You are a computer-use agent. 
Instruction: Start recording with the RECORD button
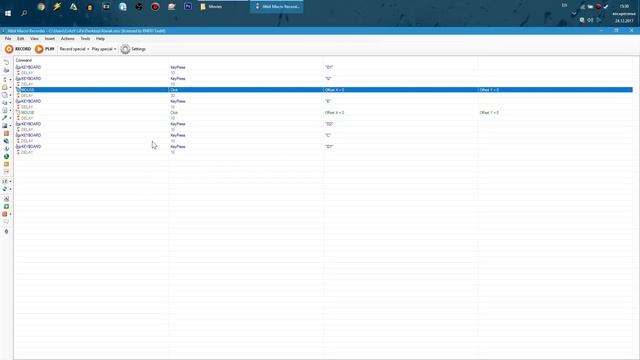click(x=18, y=49)
